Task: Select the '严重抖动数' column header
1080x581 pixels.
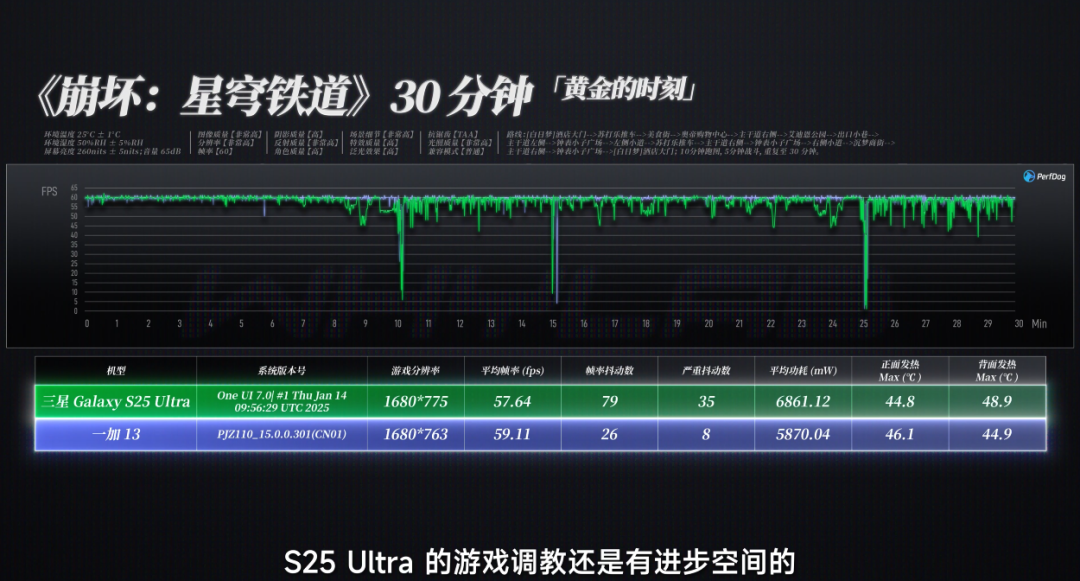Action: [706, 370]
